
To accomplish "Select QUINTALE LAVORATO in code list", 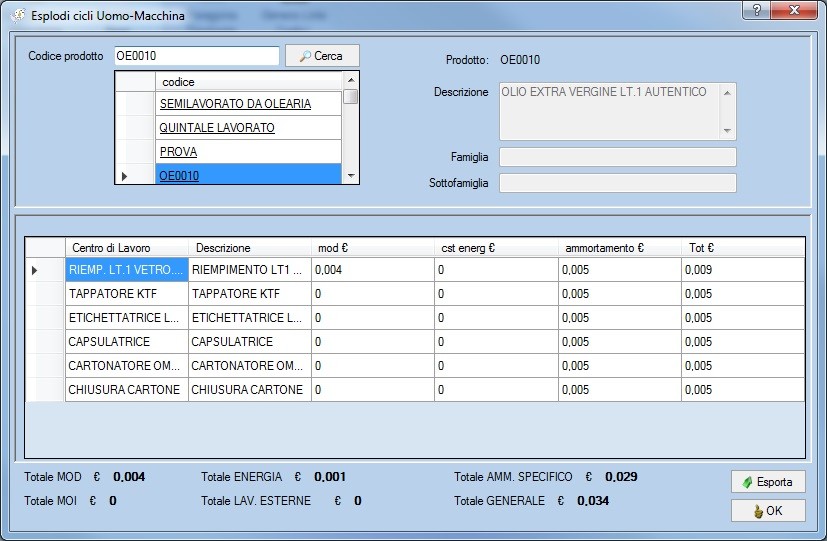I will pos(248,128).
